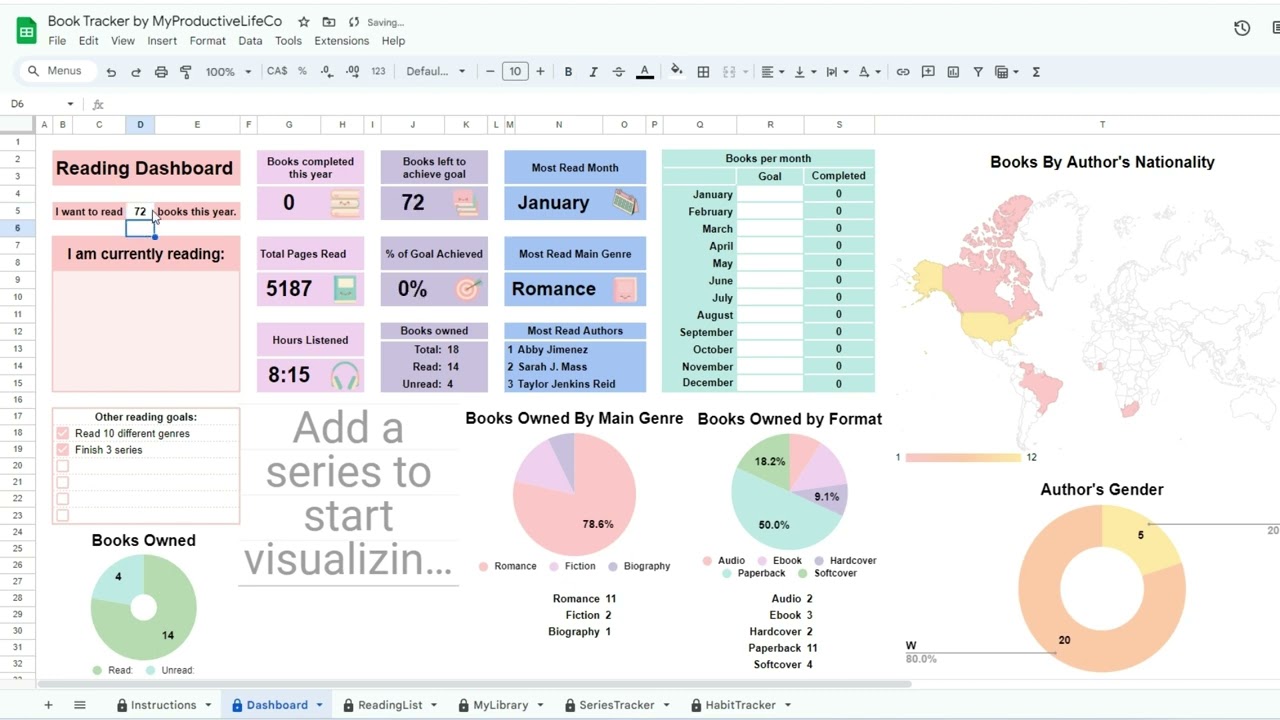Switch to the Instructions sheet tab
Viewport: 1280px width, 720px height.
pos(164,705)
